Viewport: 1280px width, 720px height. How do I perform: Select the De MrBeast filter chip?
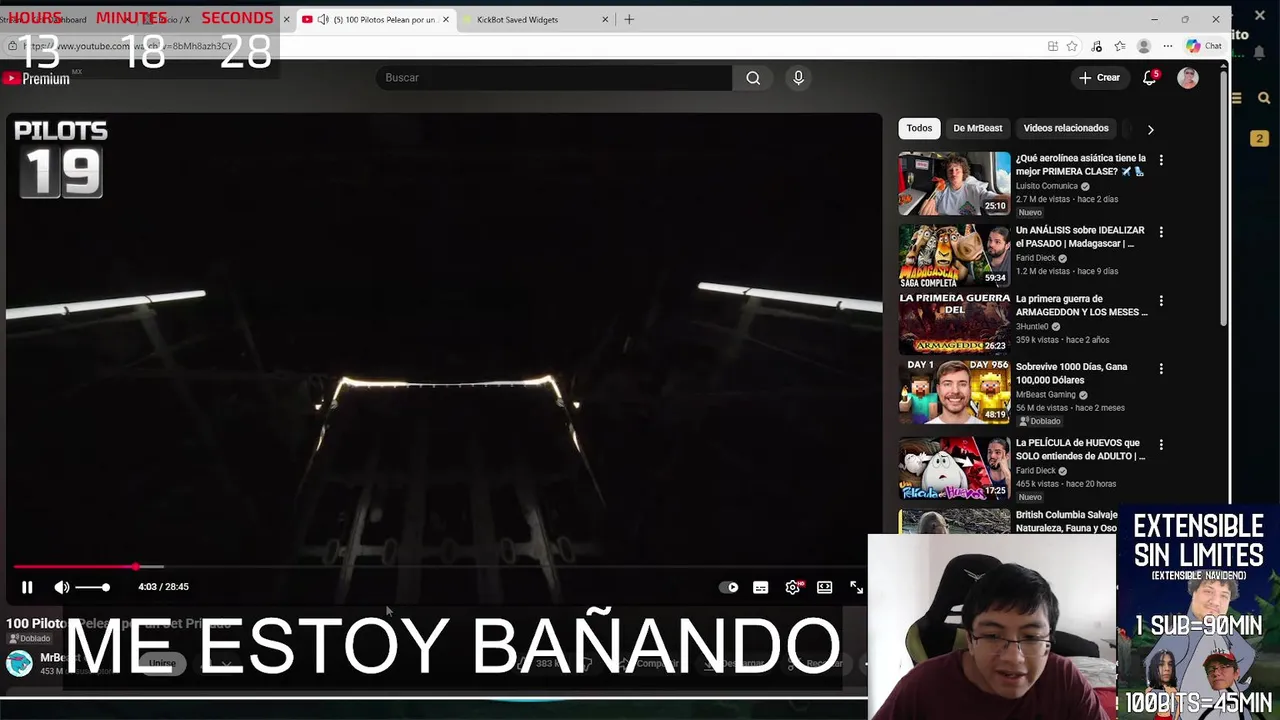pos(977,128)
